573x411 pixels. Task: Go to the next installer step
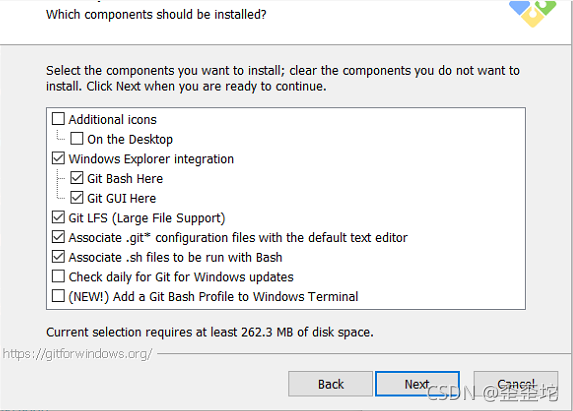click(417, 384)
